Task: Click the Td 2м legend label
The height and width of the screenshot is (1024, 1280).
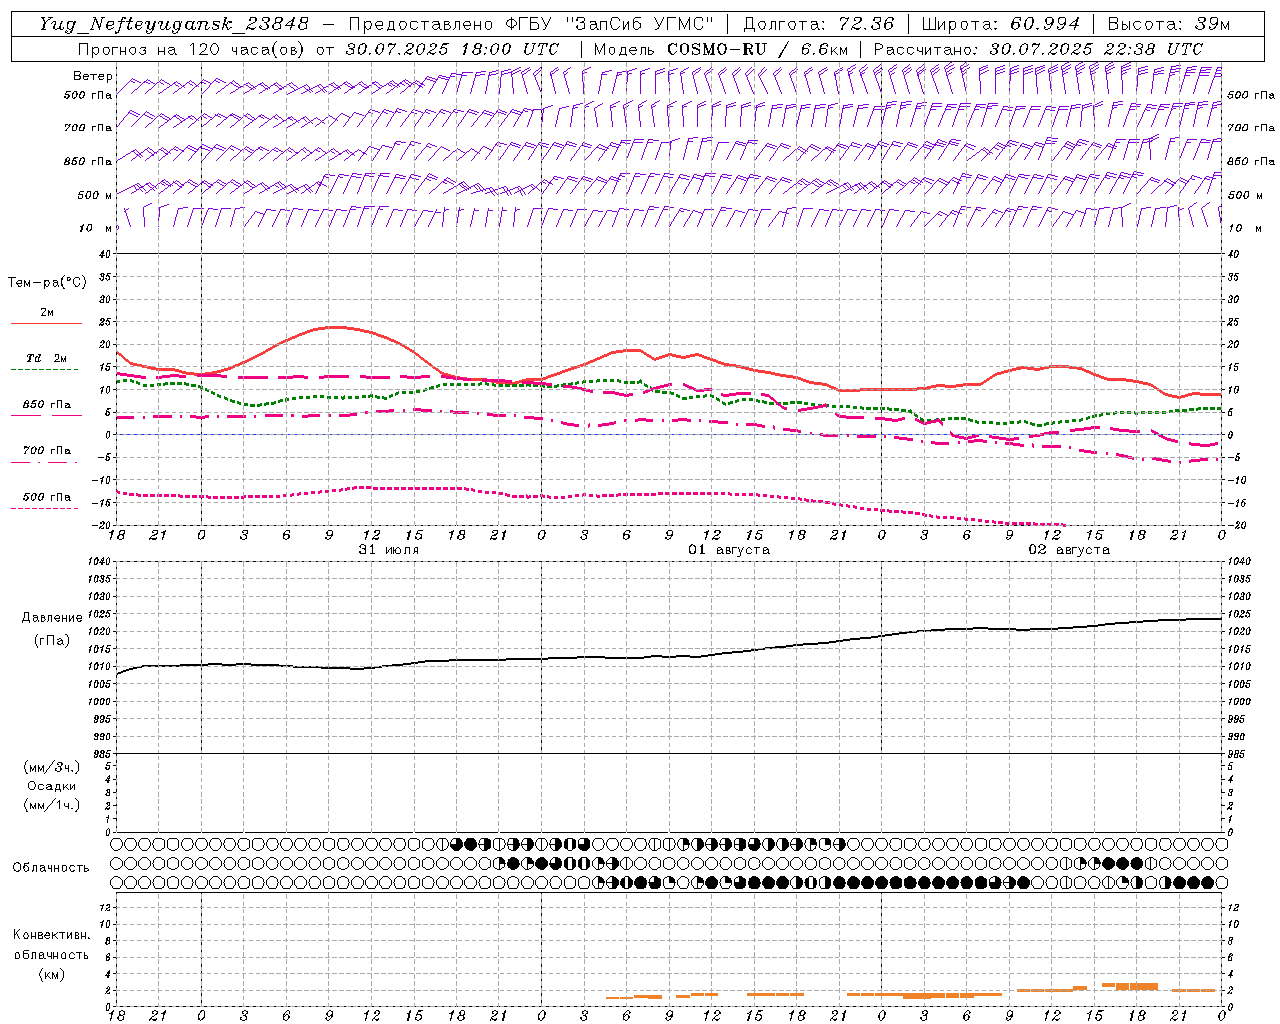Action: coord(46,358)
